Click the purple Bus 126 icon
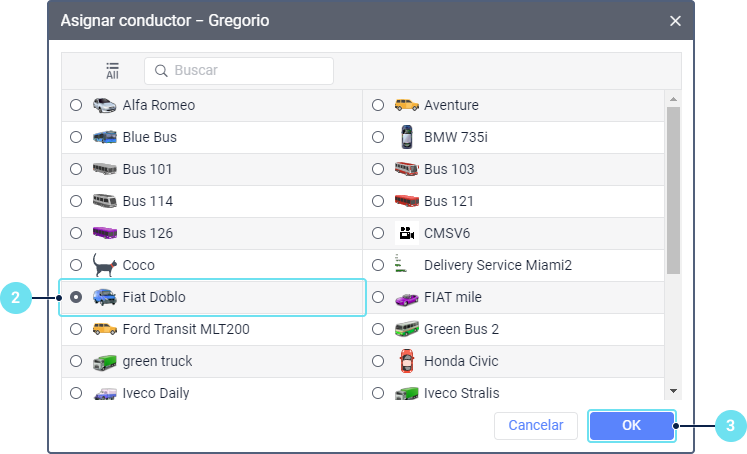 point(104,233)
